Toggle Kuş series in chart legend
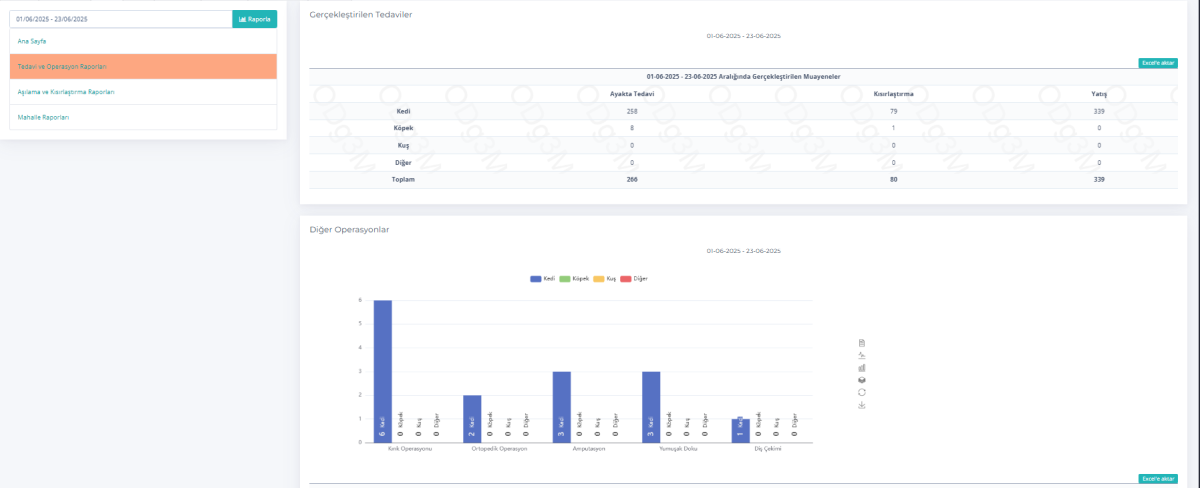The width and height of the screenshot is (1200, 488). click(x=605, y=278)
